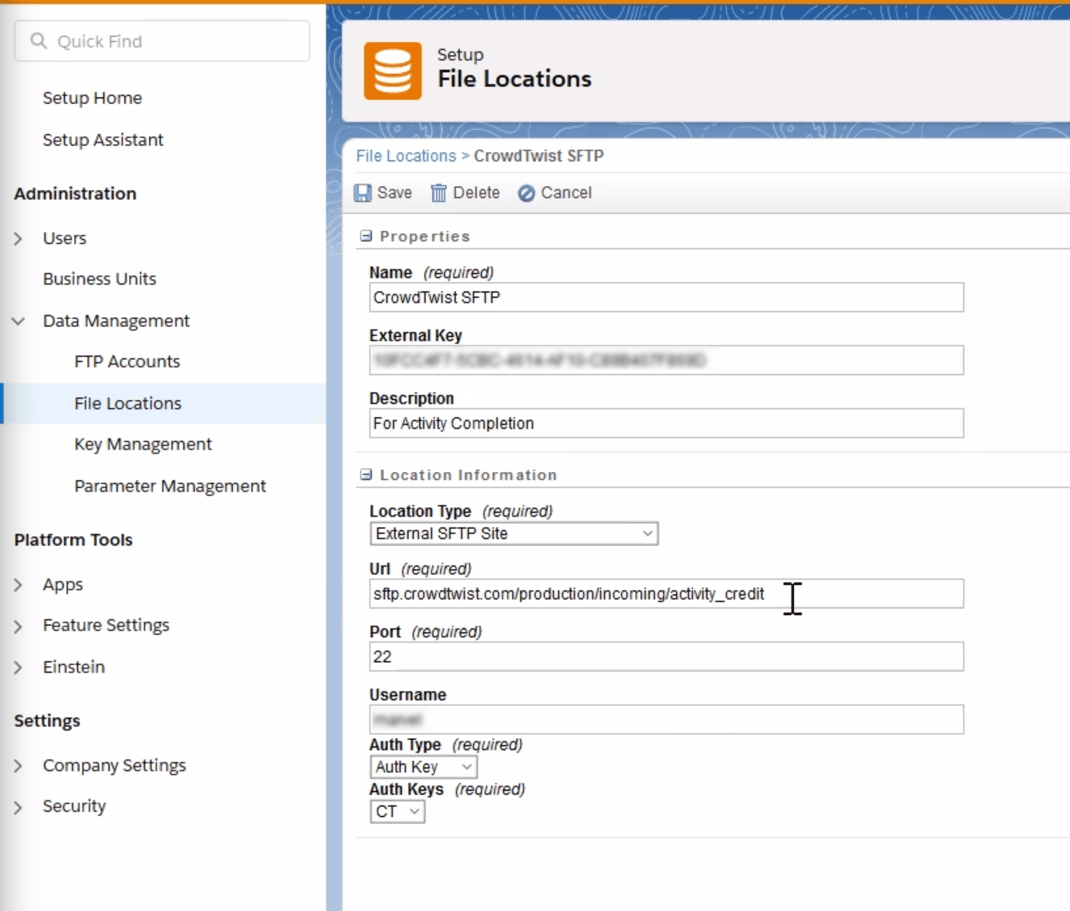The height and width of the screenshot is (911, 1070).
Task: Open the Auth Keys CT dropdown
Action: tap(397, 811)
